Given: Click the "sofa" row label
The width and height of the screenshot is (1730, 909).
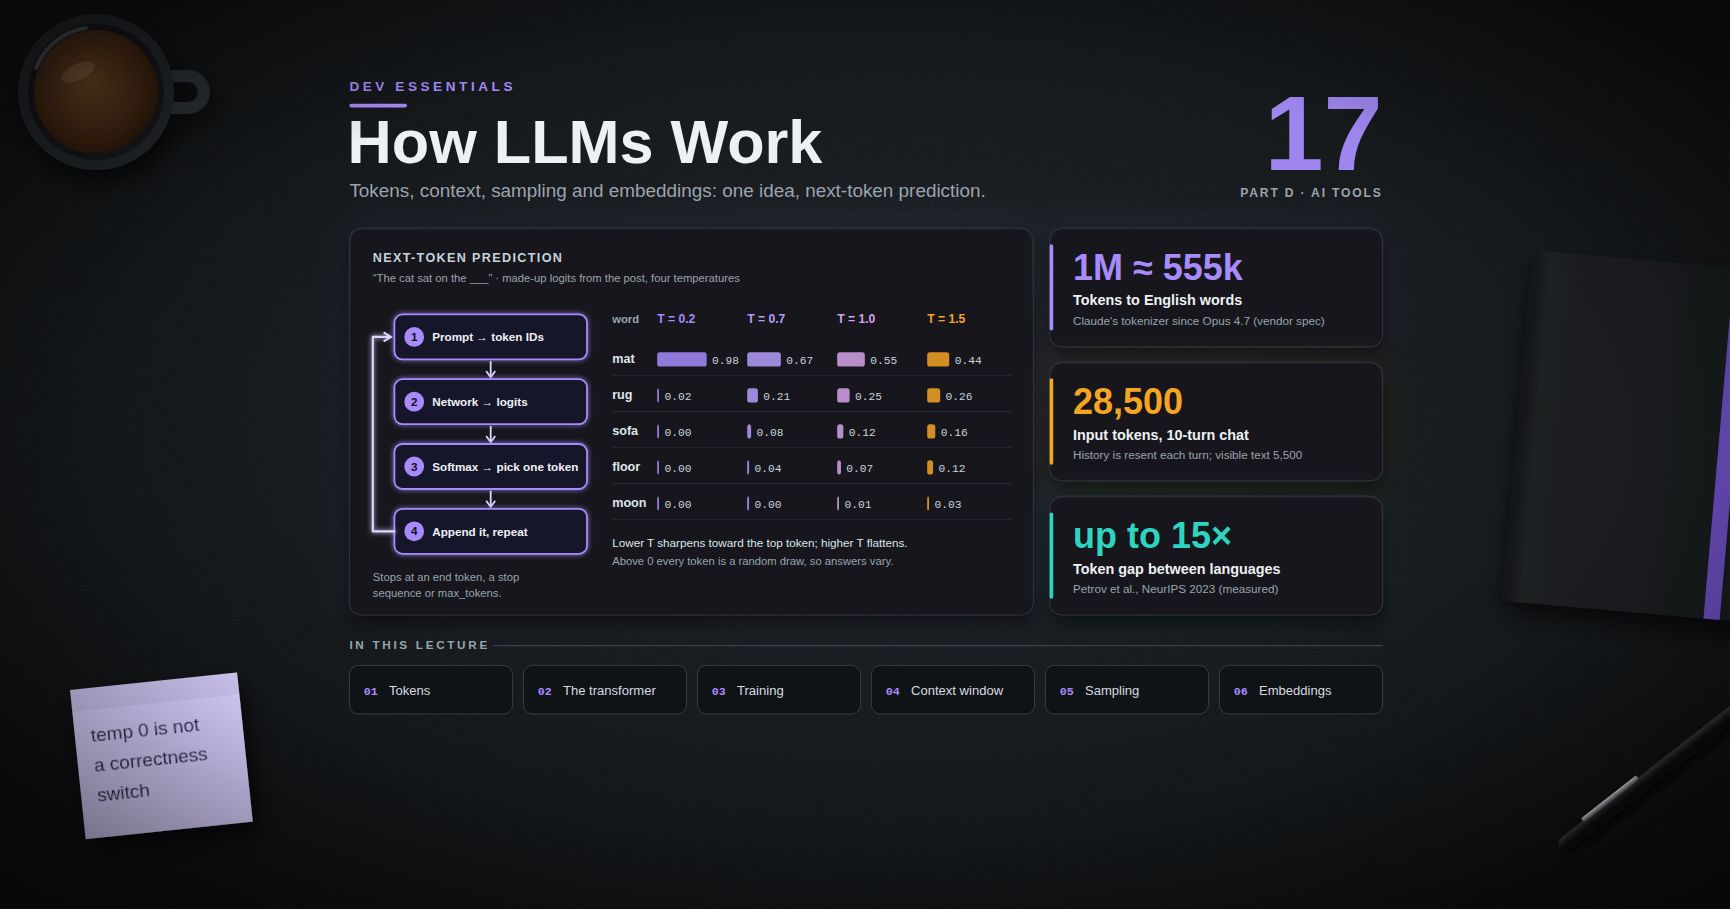Looking at the screenshot, I should pos(625,431).
